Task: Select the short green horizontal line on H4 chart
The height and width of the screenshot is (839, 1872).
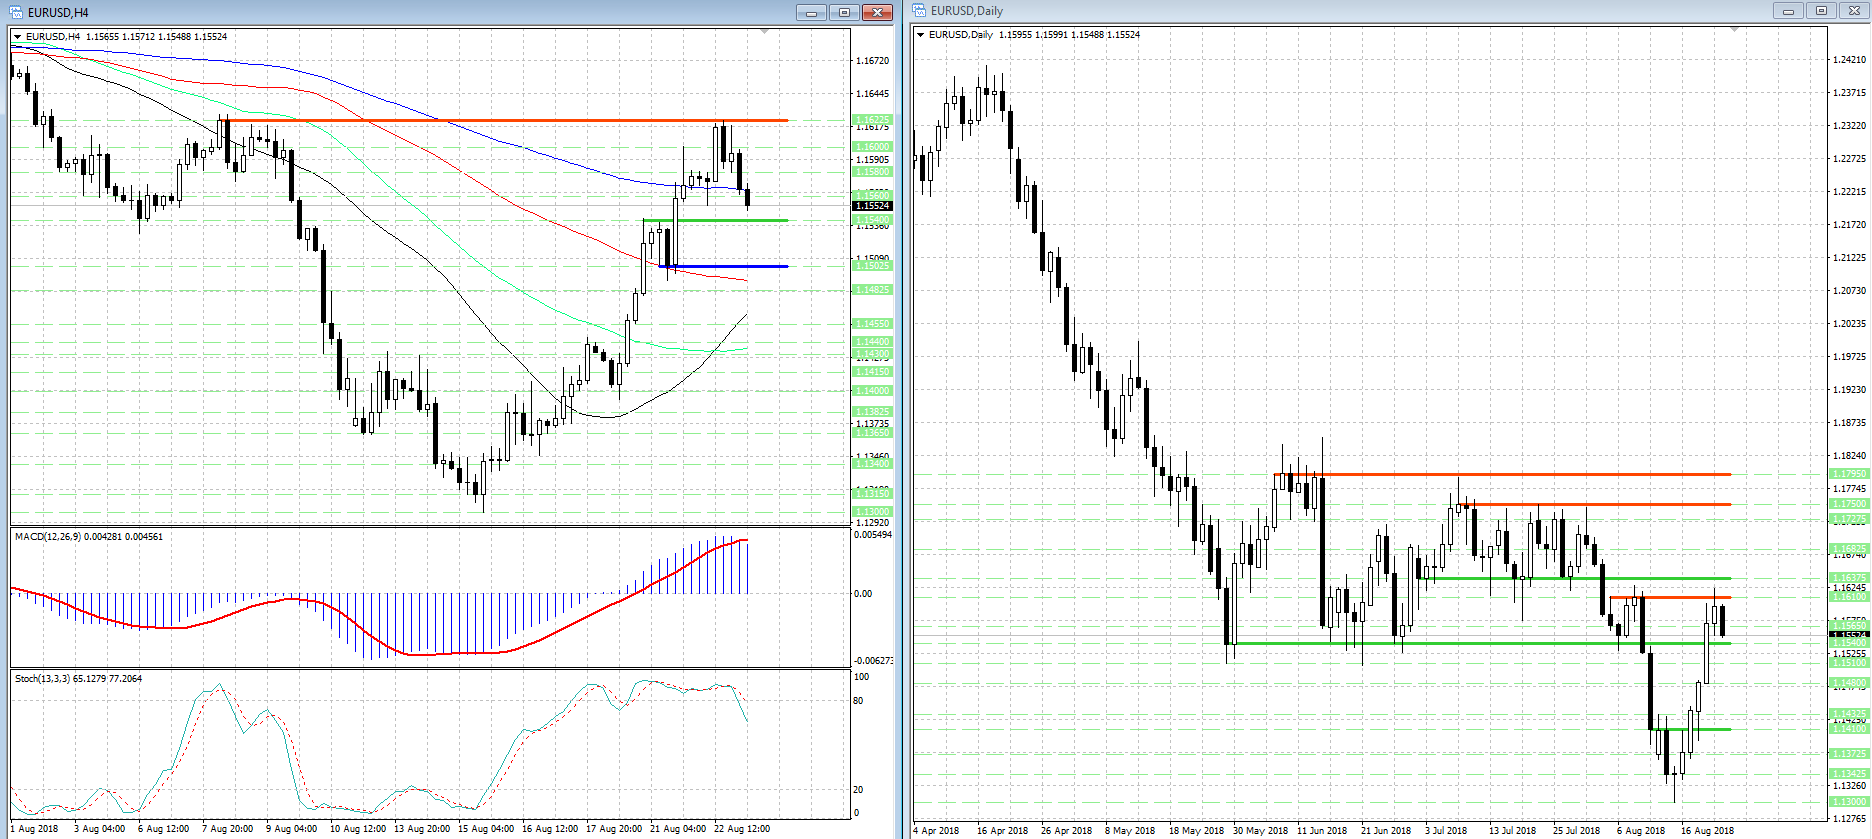Action: pyautogui.click(x=715, y=220)
